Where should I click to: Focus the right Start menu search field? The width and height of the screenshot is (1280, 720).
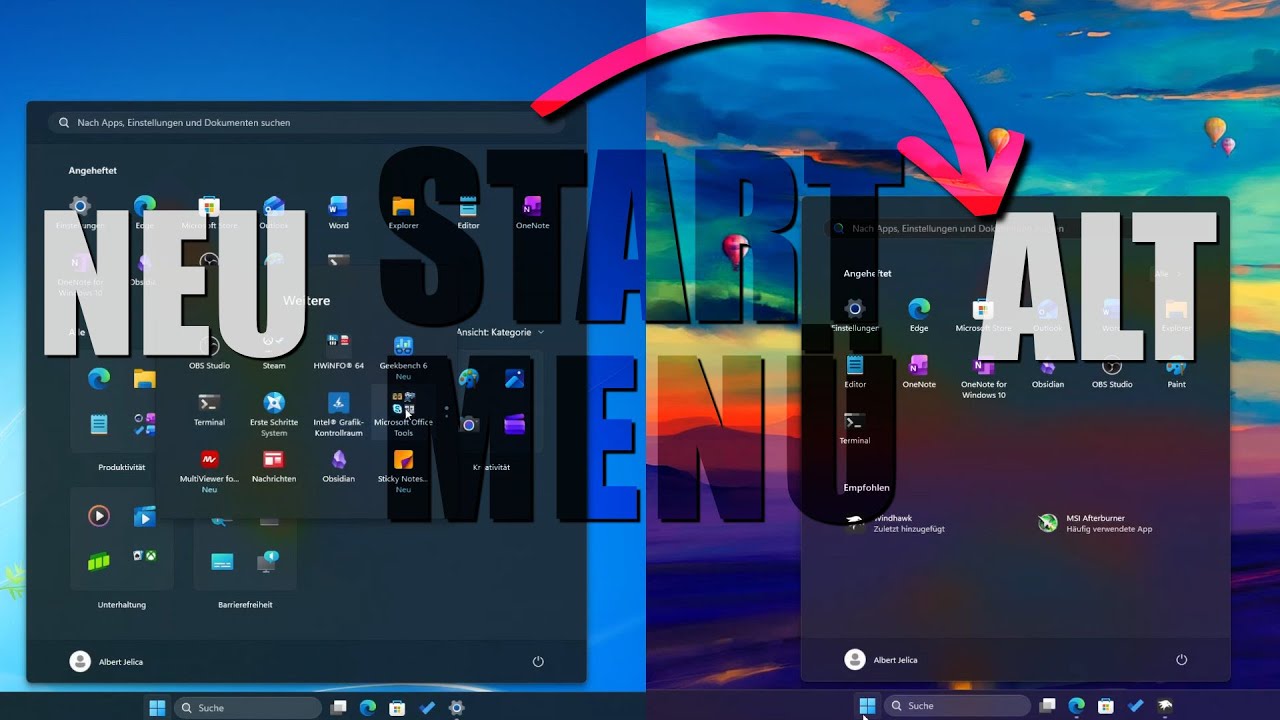coord(1015,228)
